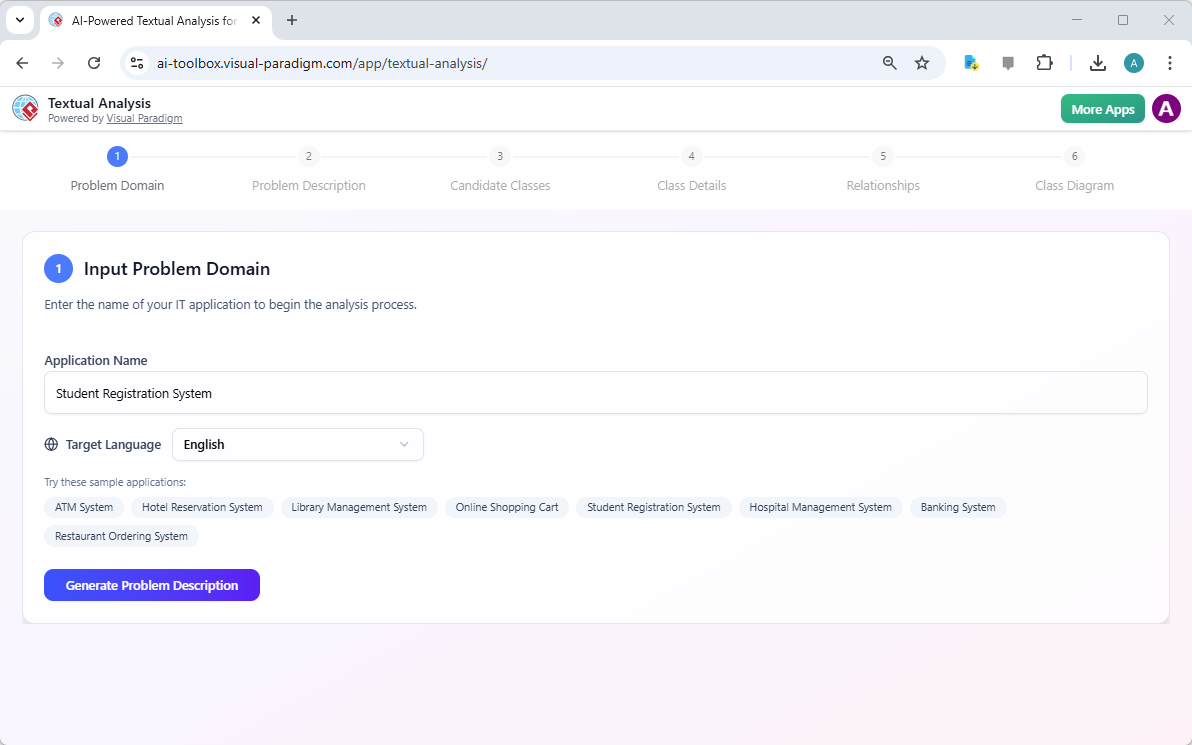1192x745 pixels.
Task: Click the browser Extensions puzzle icon
Action: click(x=1044, y=62)
